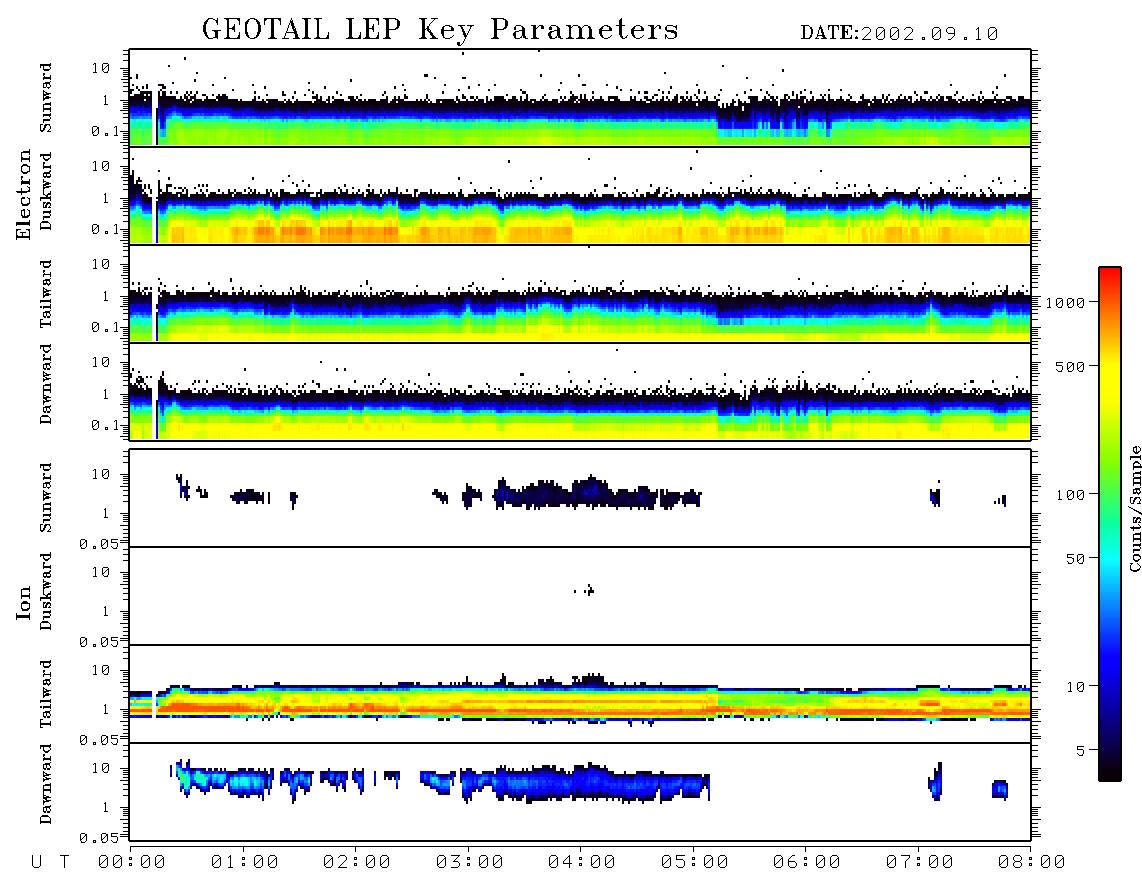Click the 0.05 y-tick of Ion Dawnward panel
Screen dimensions: 1142x880
pos(99,838)
